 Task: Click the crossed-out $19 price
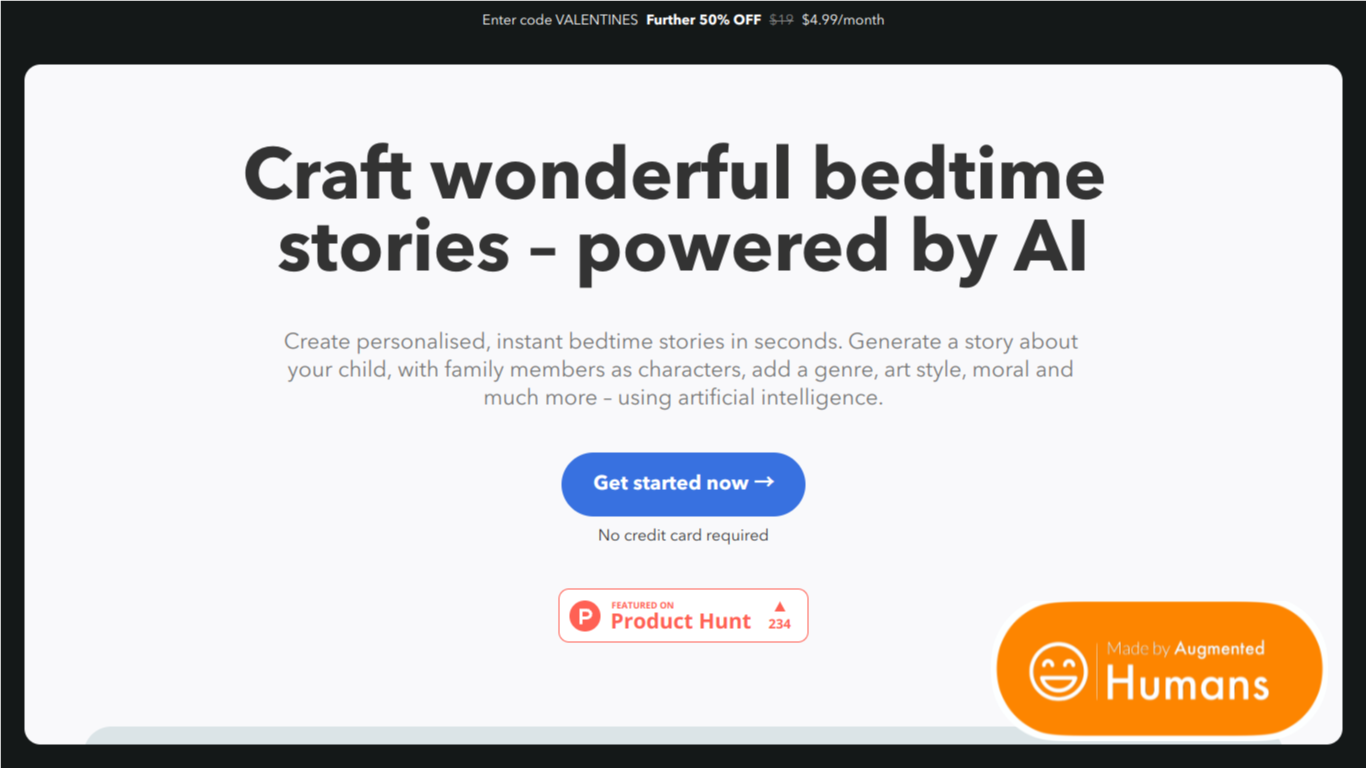[781, 20]
